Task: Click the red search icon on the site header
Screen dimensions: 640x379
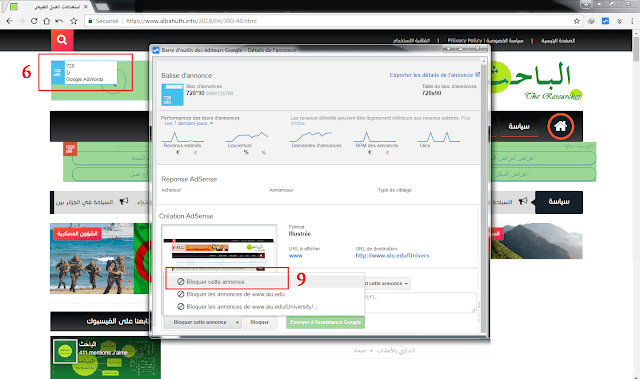Action: [x=62, y=40]
